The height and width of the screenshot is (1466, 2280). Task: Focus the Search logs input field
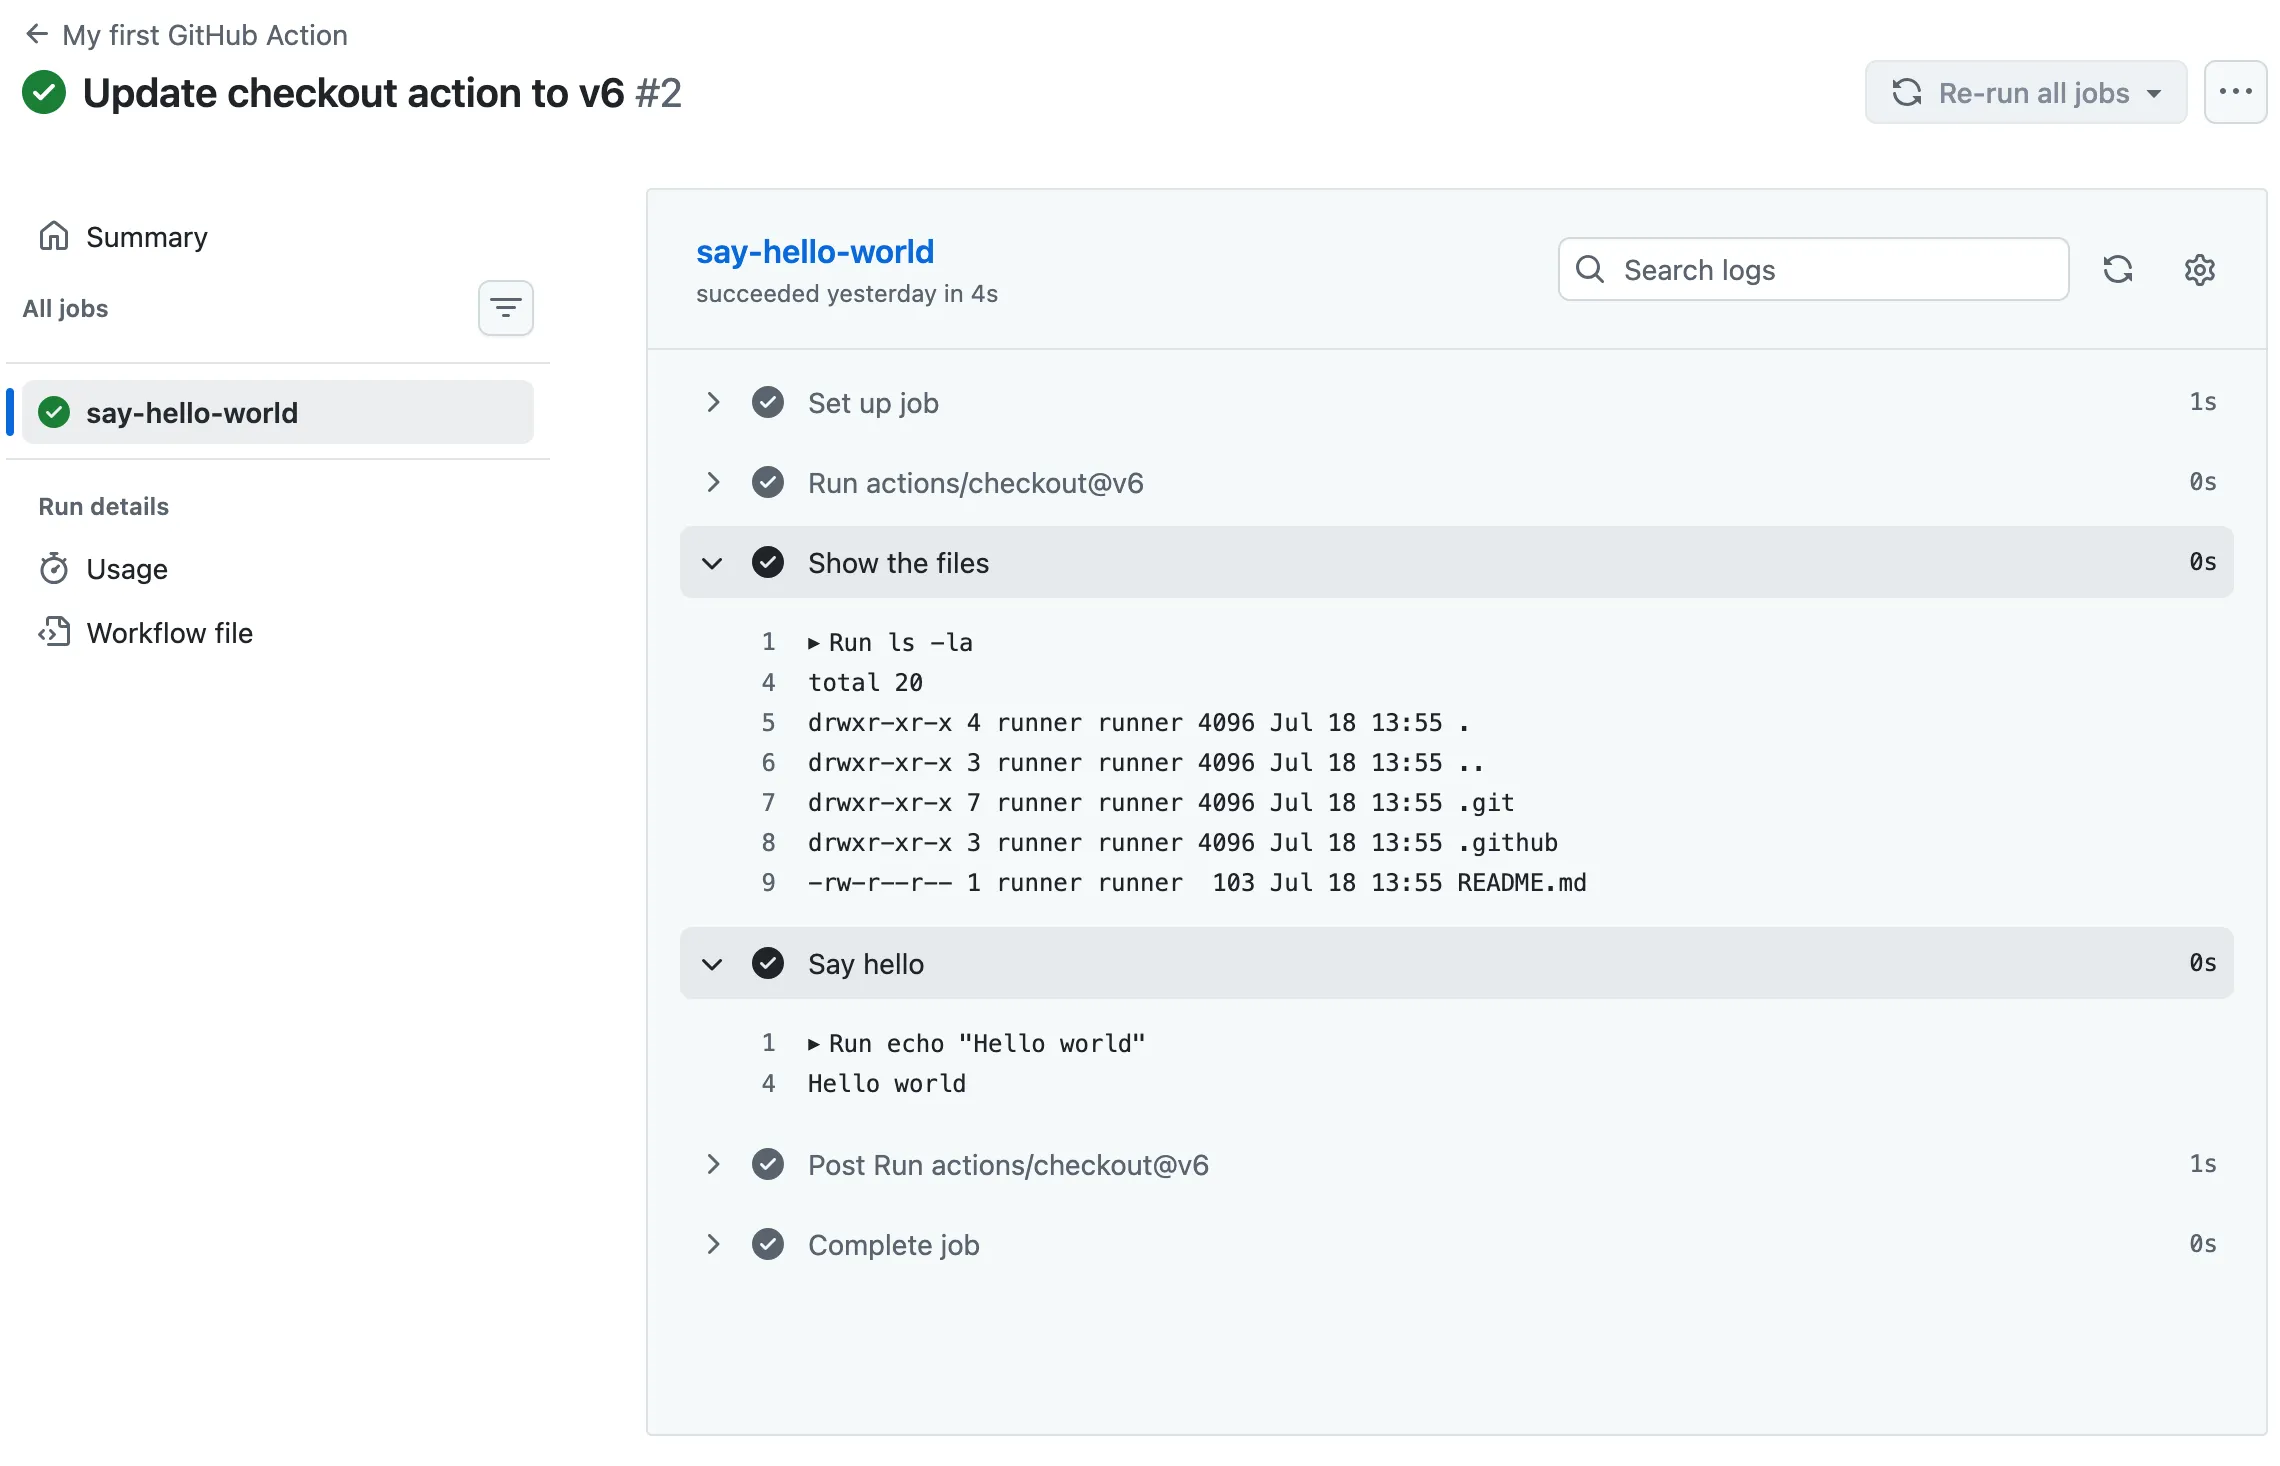point(1813,269)
